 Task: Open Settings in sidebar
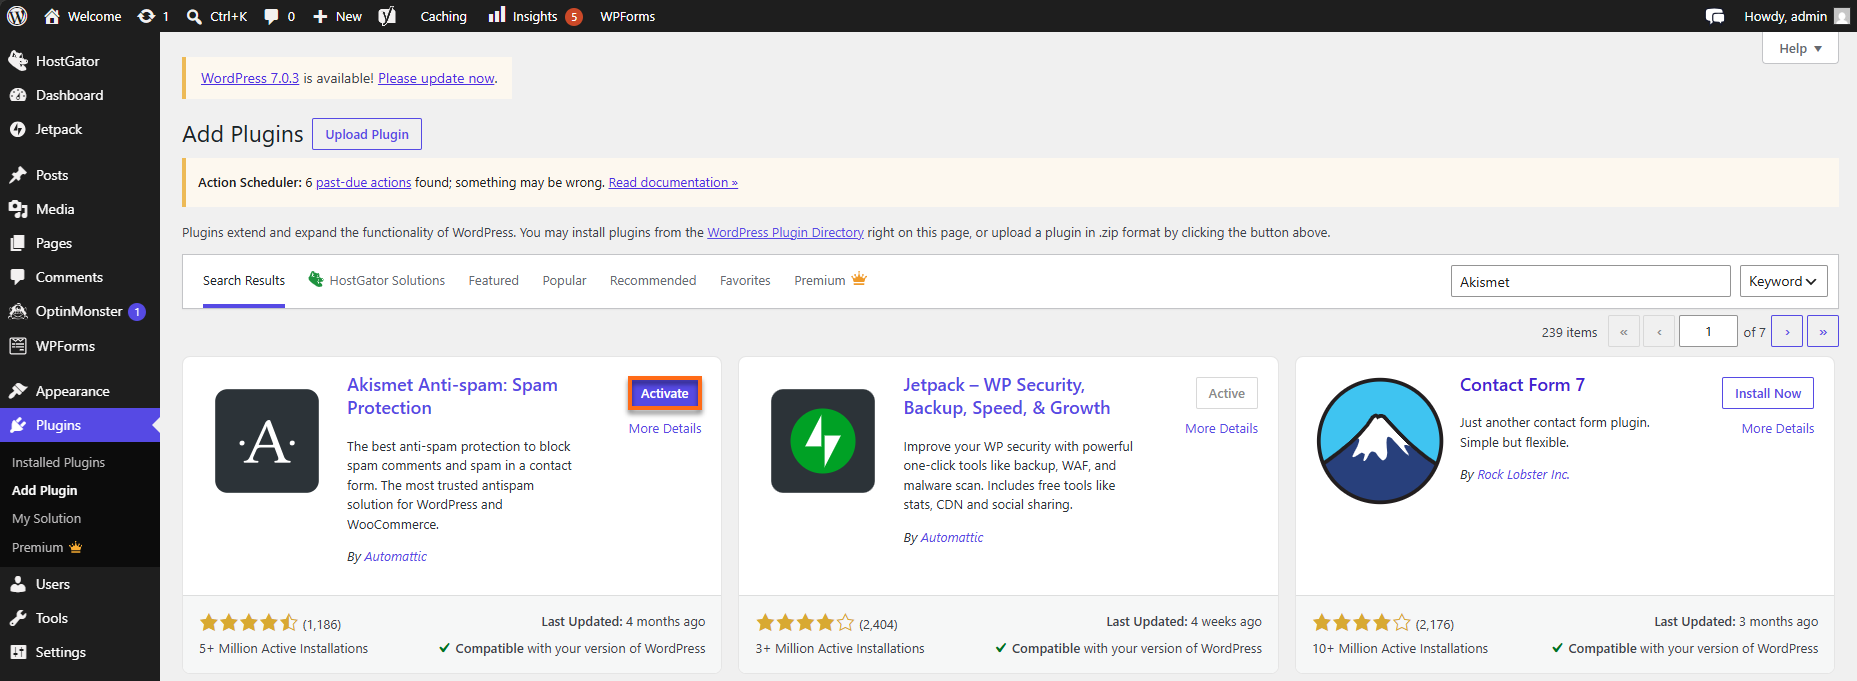click(80, 652)
